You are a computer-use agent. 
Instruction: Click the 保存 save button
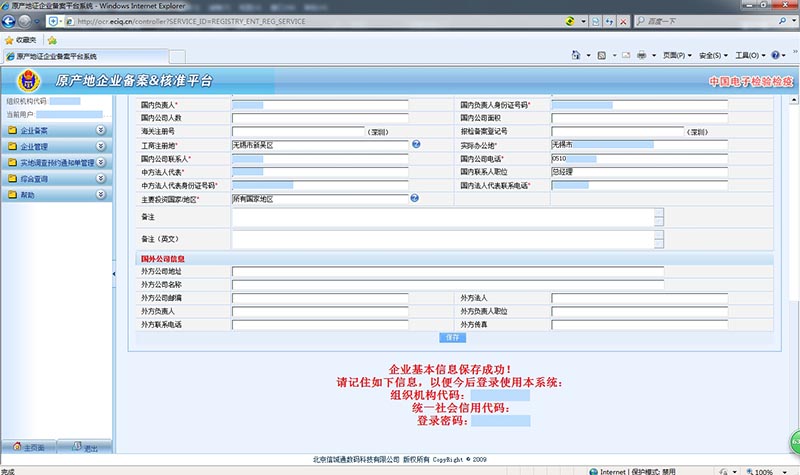coord(453,338)
